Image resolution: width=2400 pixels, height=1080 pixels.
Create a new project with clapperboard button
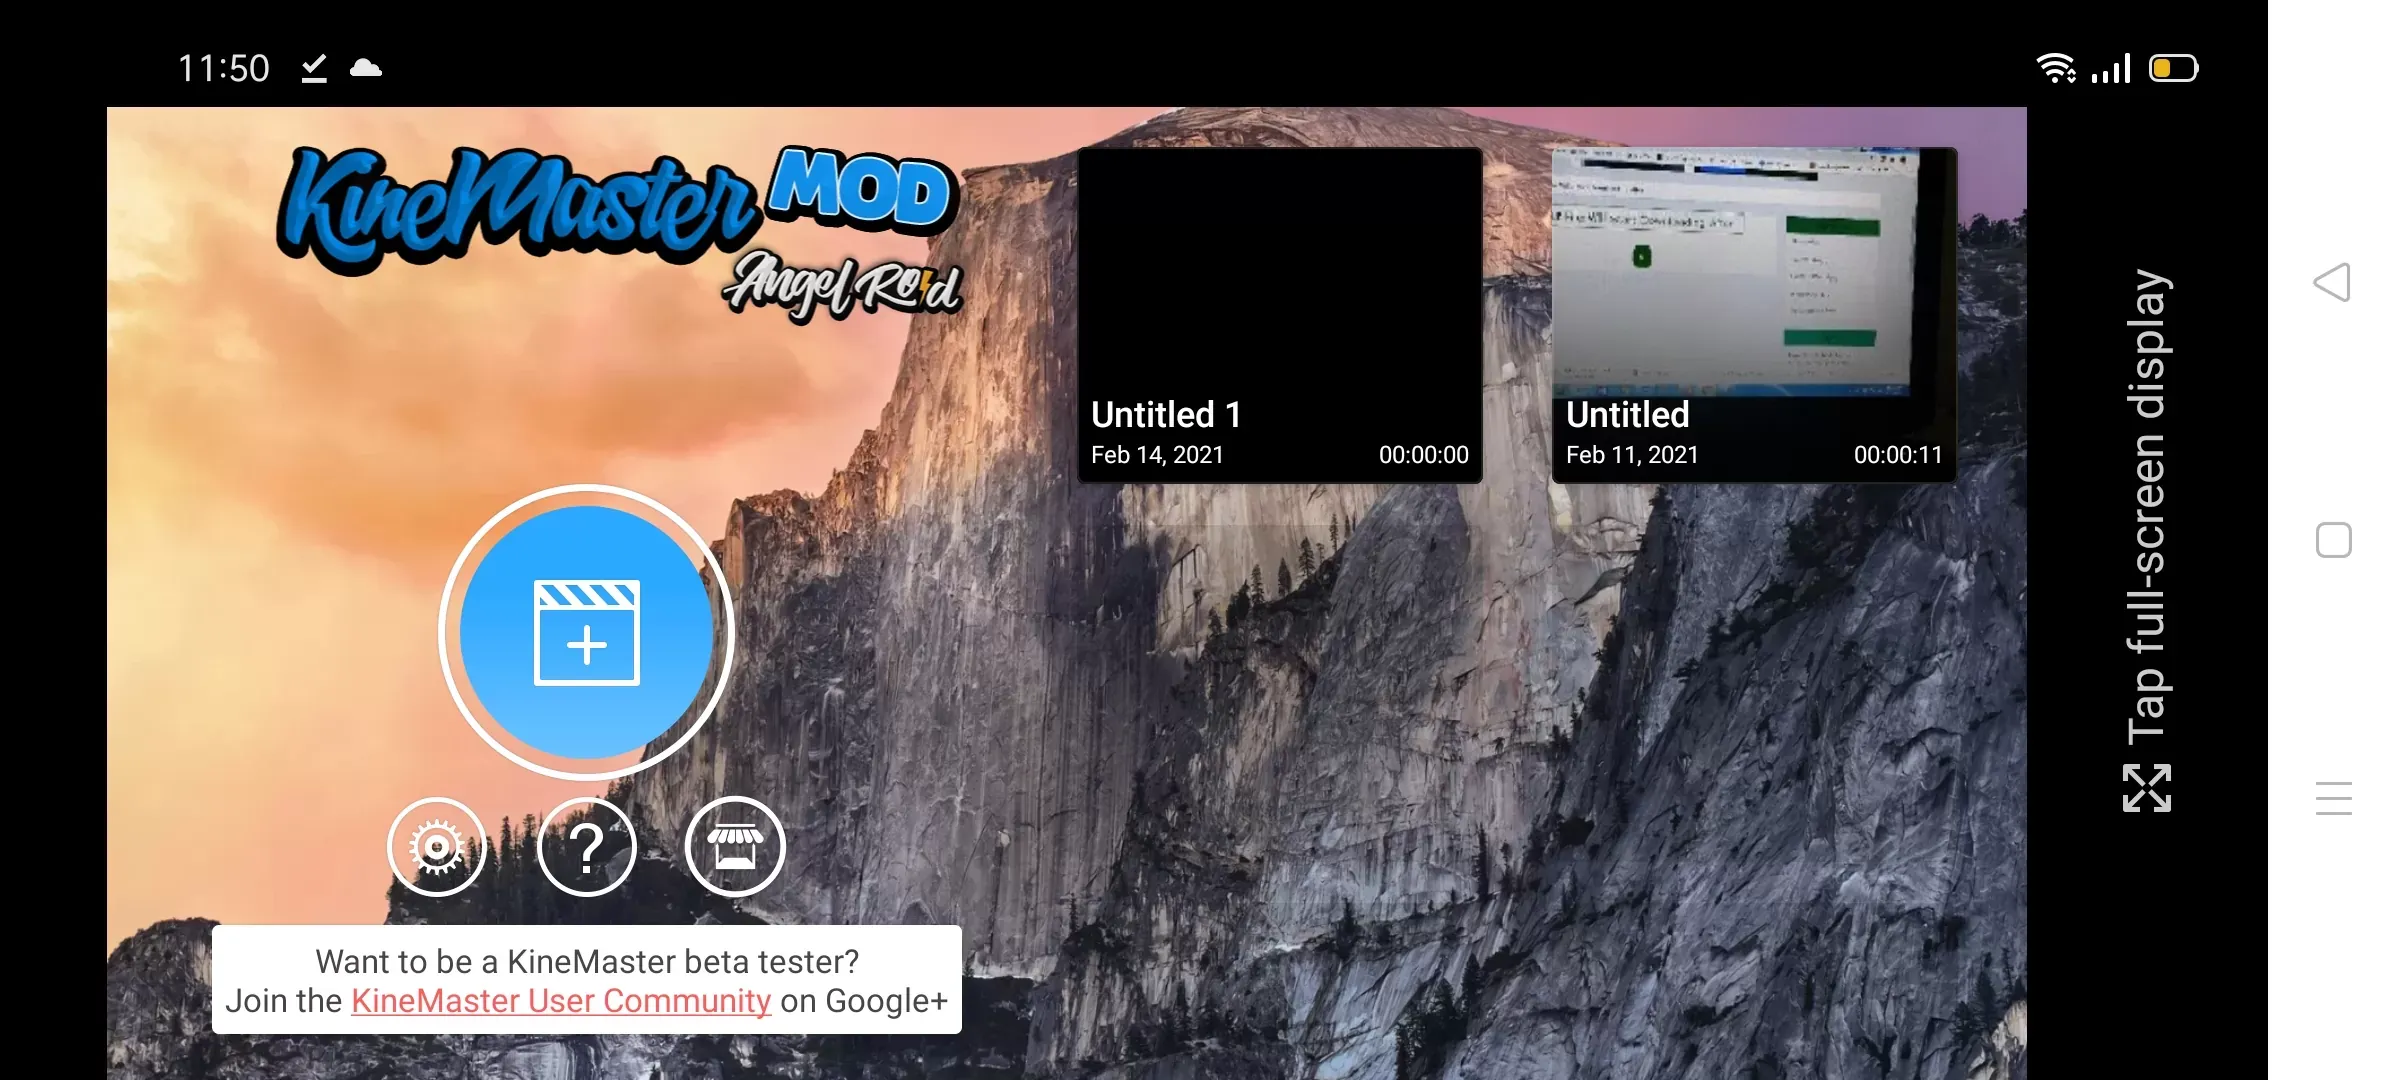click(x=587, y=632)
